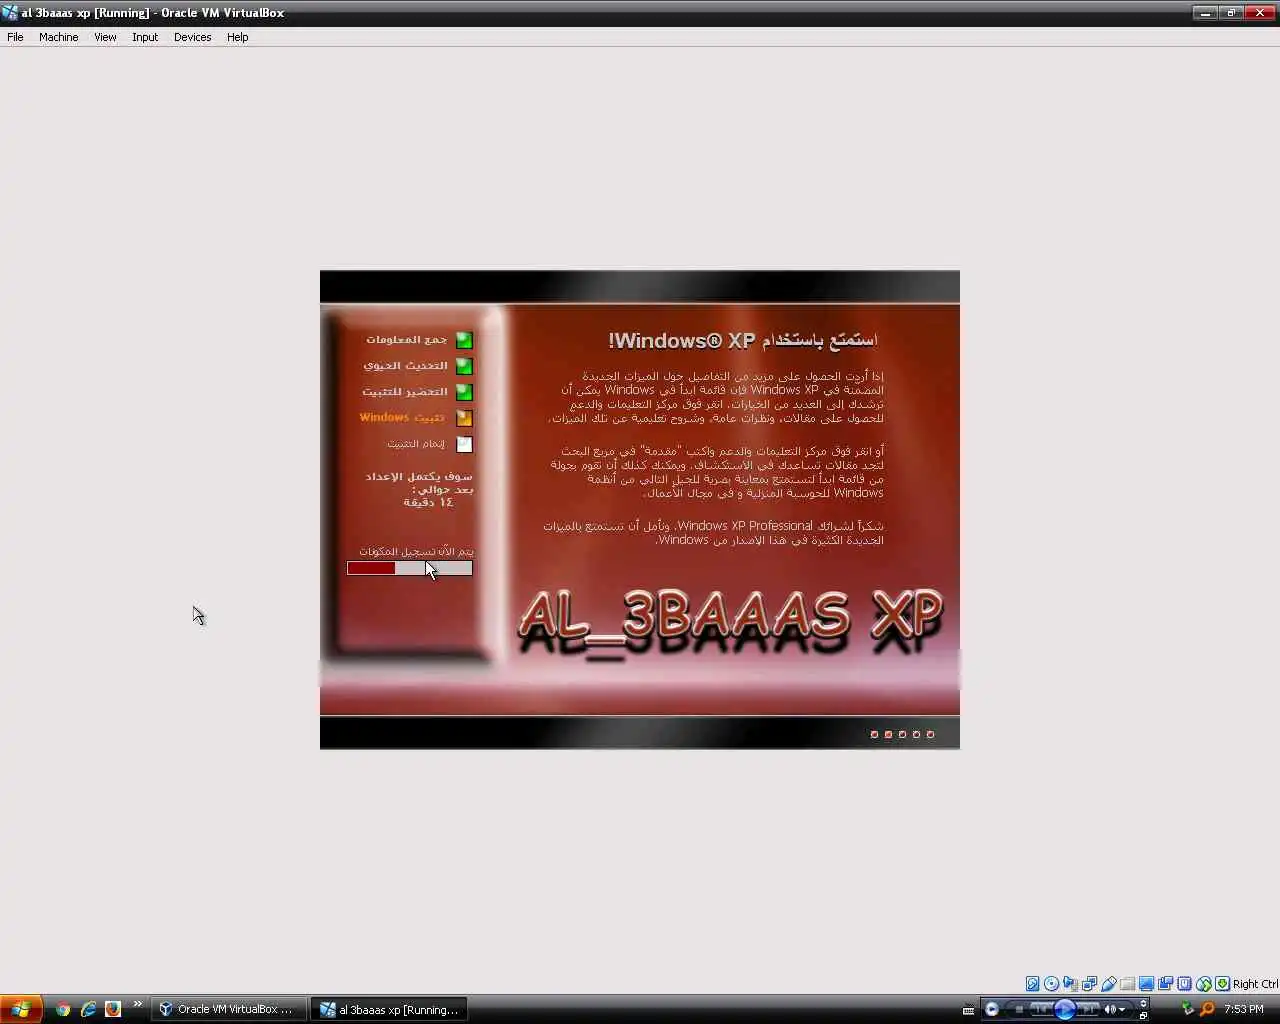Click the USB devices status icon
The height and width of the screenshot is (1024, 1280).
(1108, 984)
